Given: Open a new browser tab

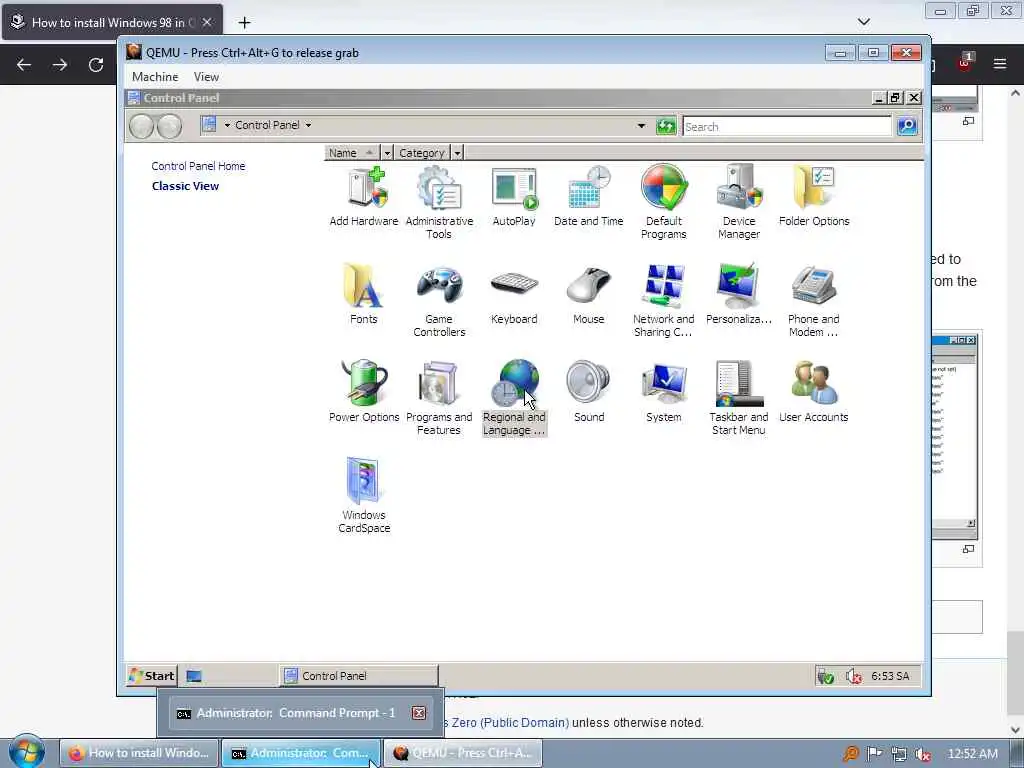Looking at the screenshot, I should 244,23.
